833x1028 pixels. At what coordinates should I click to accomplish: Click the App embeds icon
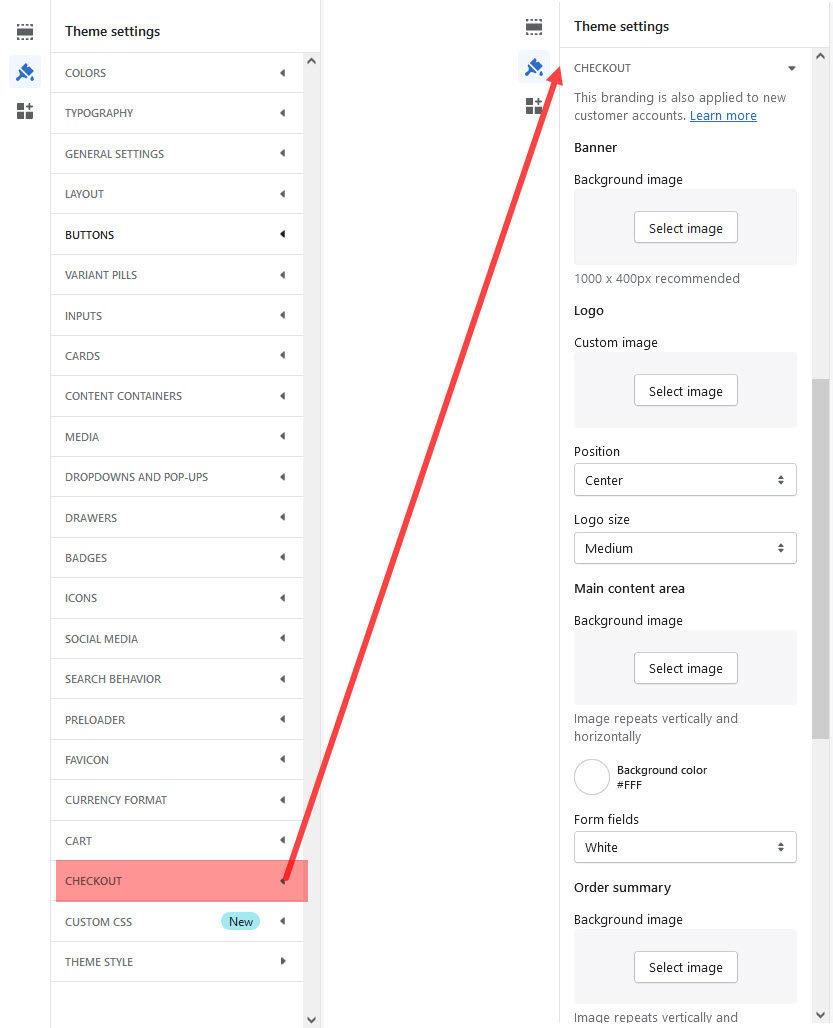click(25, 111)
